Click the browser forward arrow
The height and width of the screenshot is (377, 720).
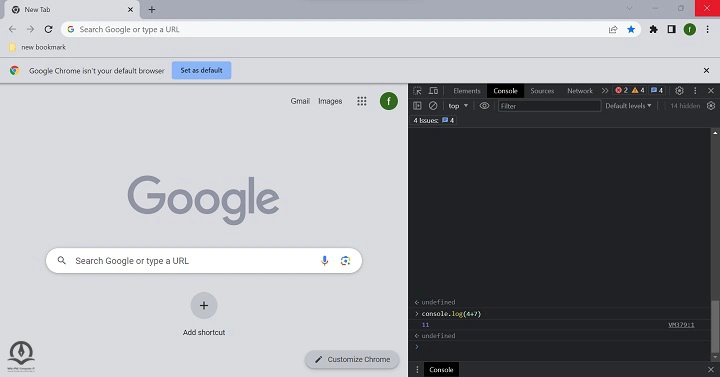coord(30,29)
